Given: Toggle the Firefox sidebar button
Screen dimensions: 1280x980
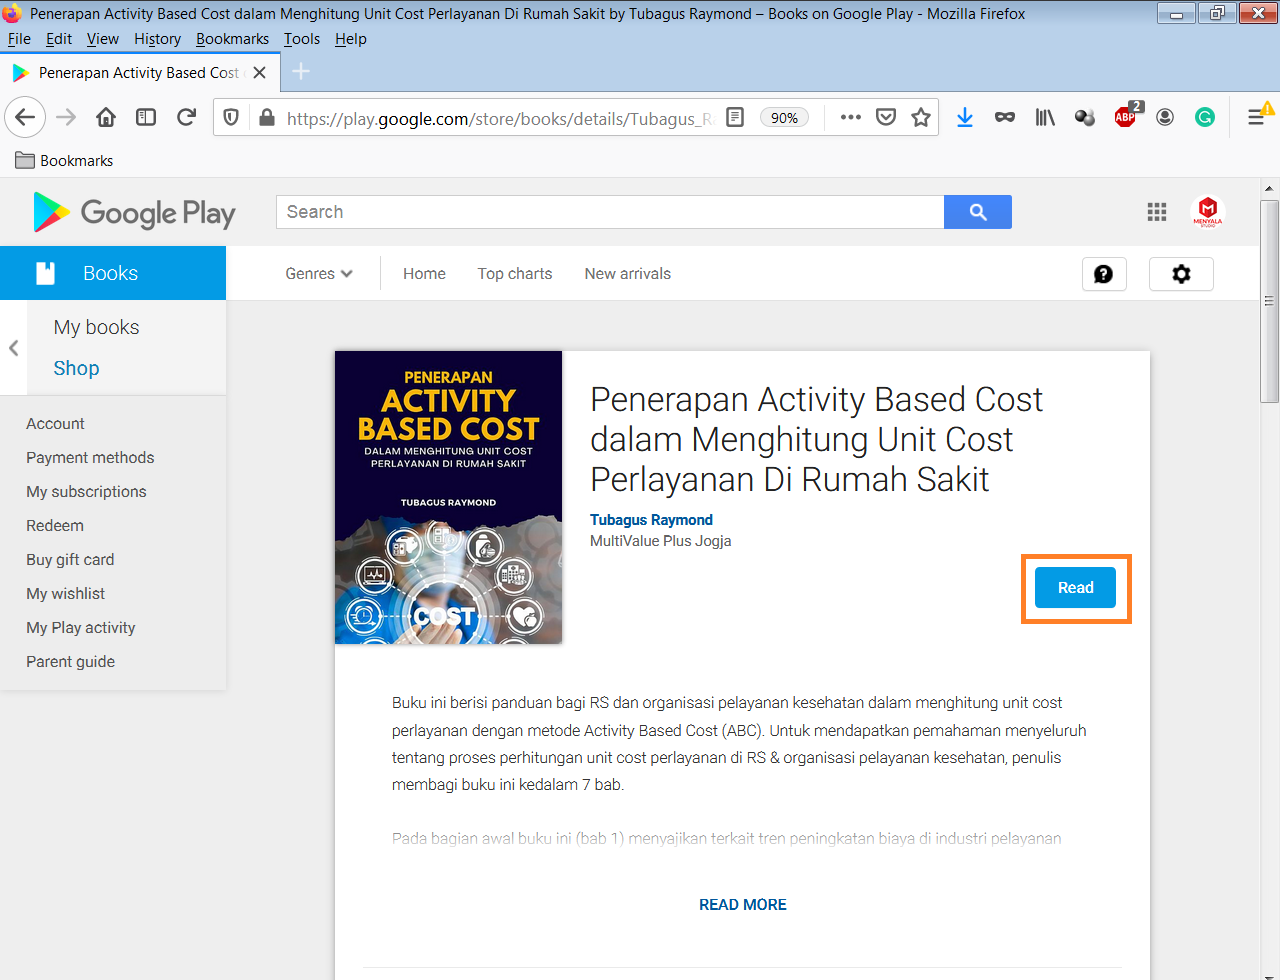Looking at the screenshot, I should [x=146, y=118].
